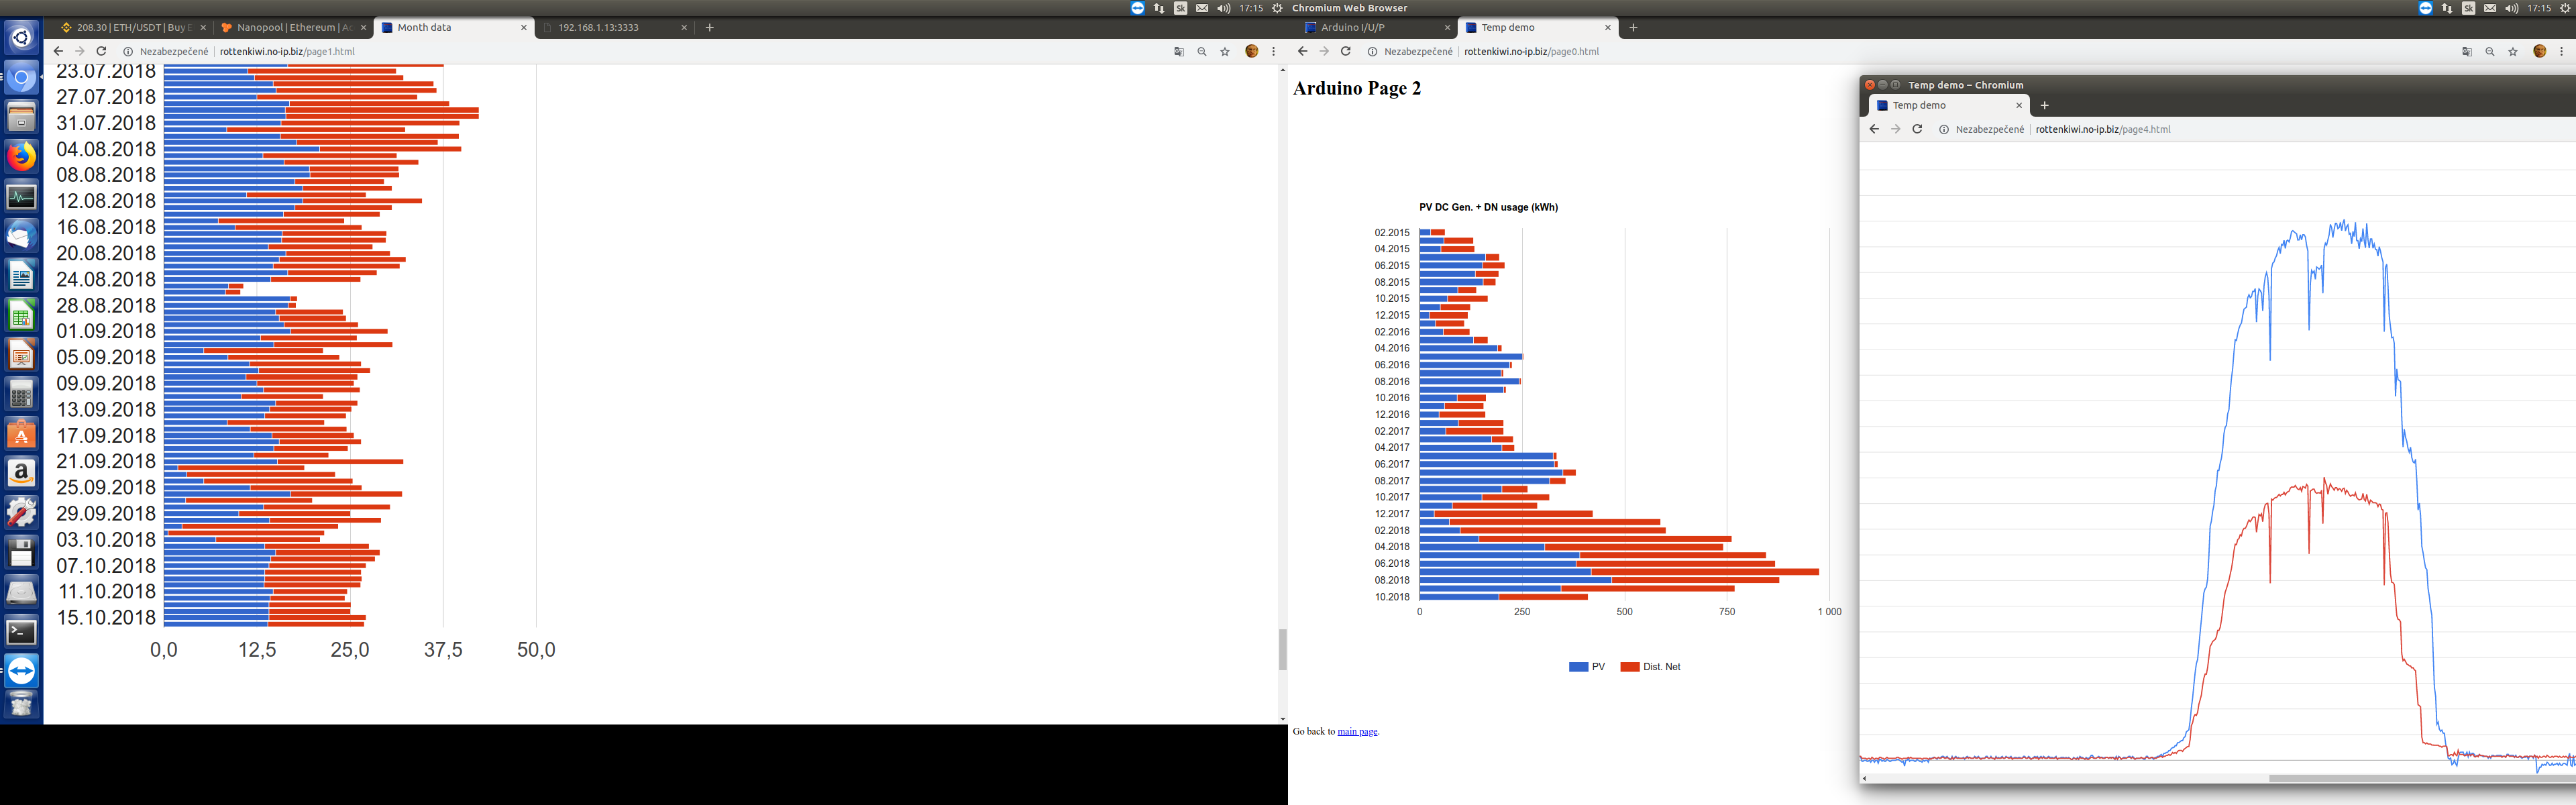Viewport: 2576px width, 805px height.
Task: Open system gear menu at far right top
Action: coord(2564,8)
